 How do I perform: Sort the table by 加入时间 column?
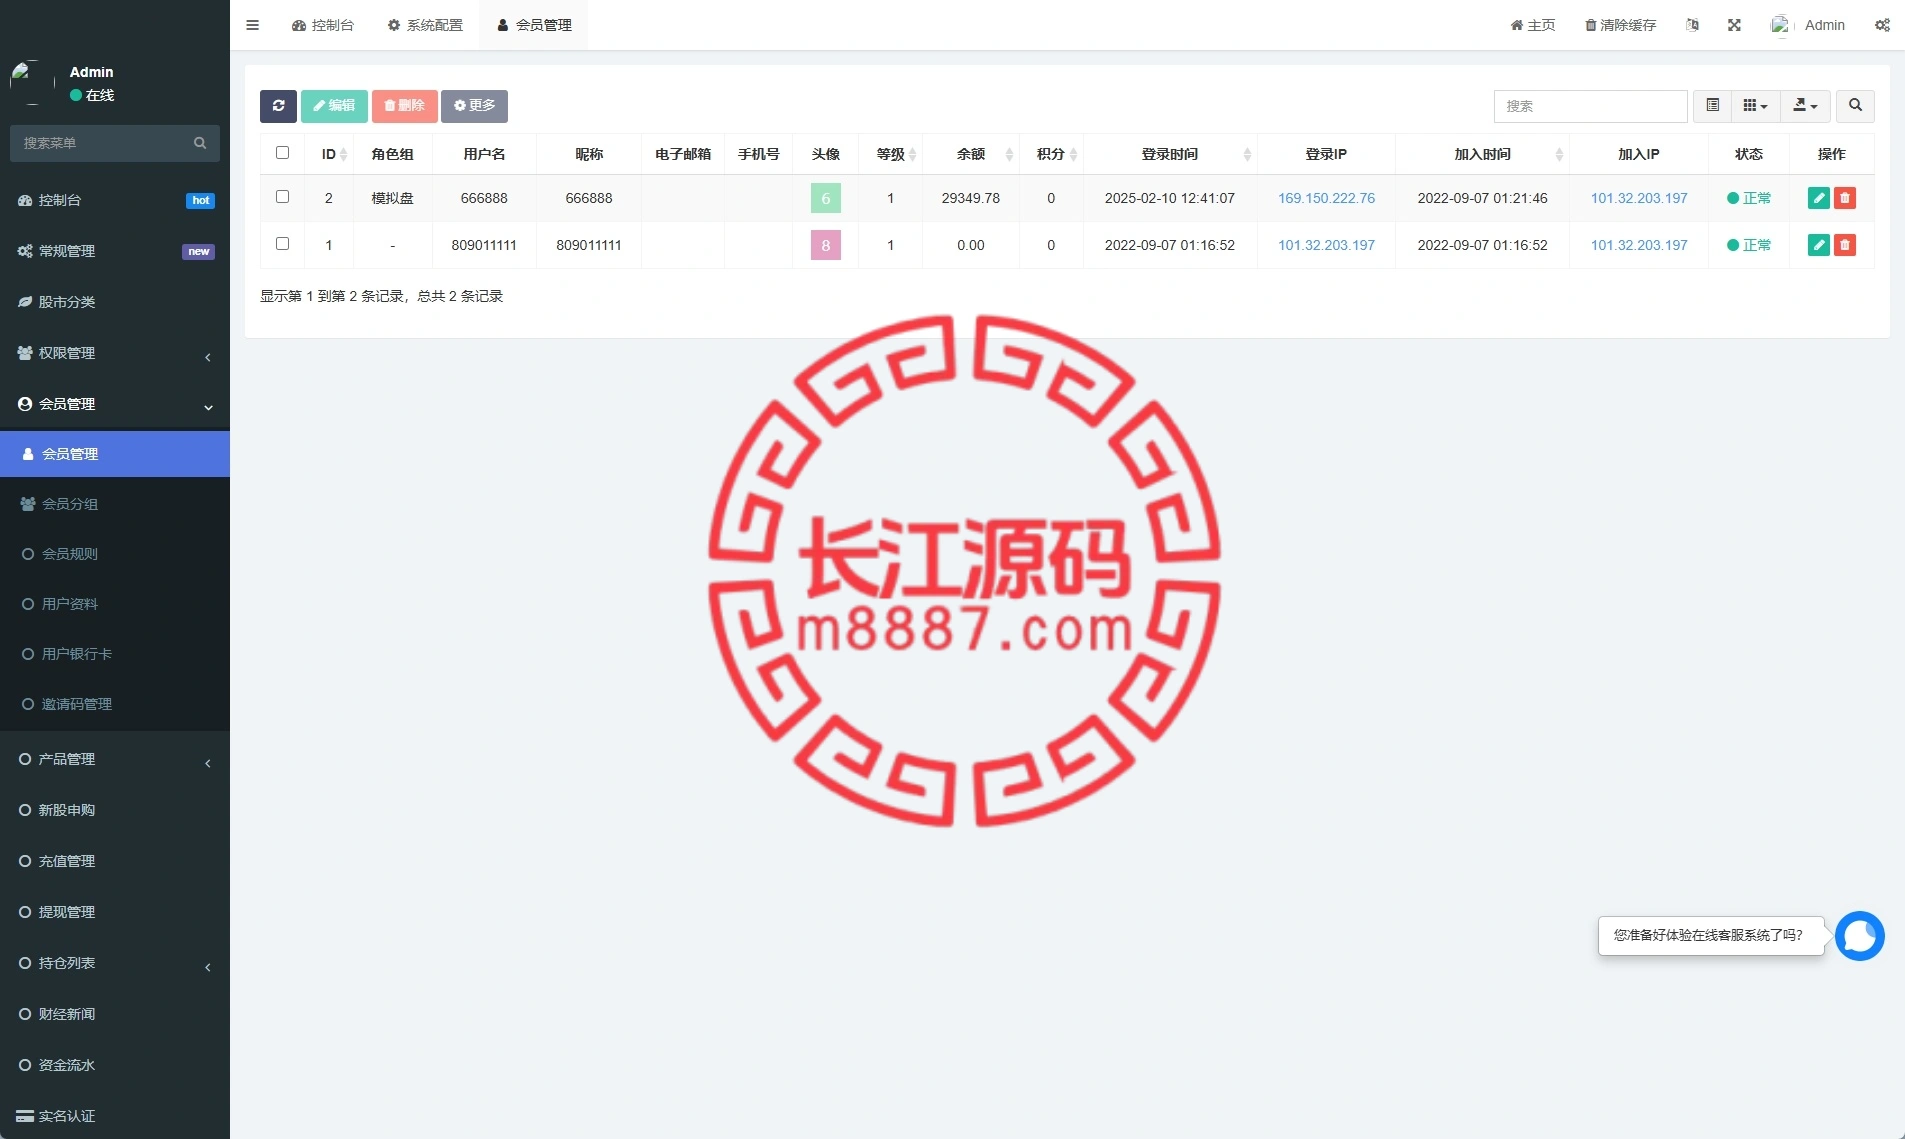click(1482, 154)
